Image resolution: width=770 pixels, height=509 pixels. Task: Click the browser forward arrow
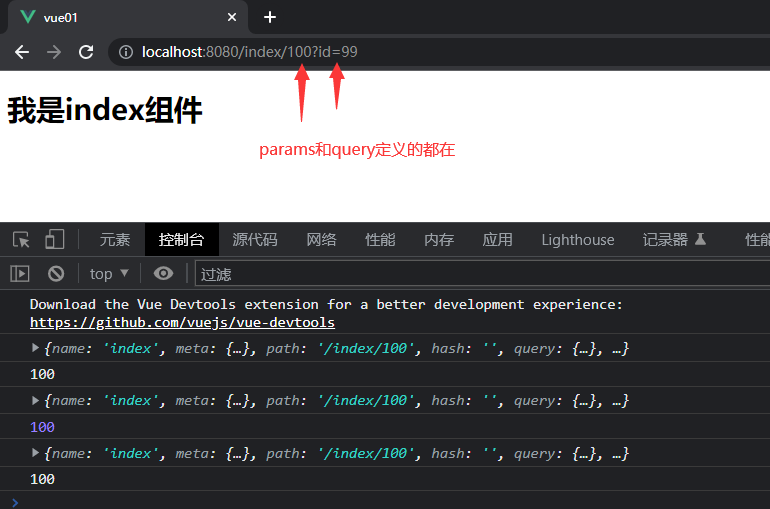pyautogui.click(x=54, y=52)
